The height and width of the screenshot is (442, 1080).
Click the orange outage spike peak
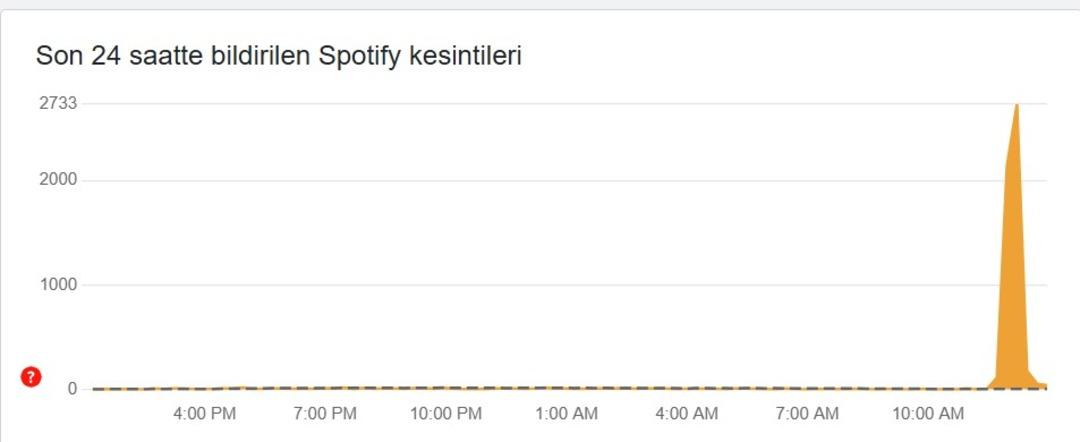1017,105
